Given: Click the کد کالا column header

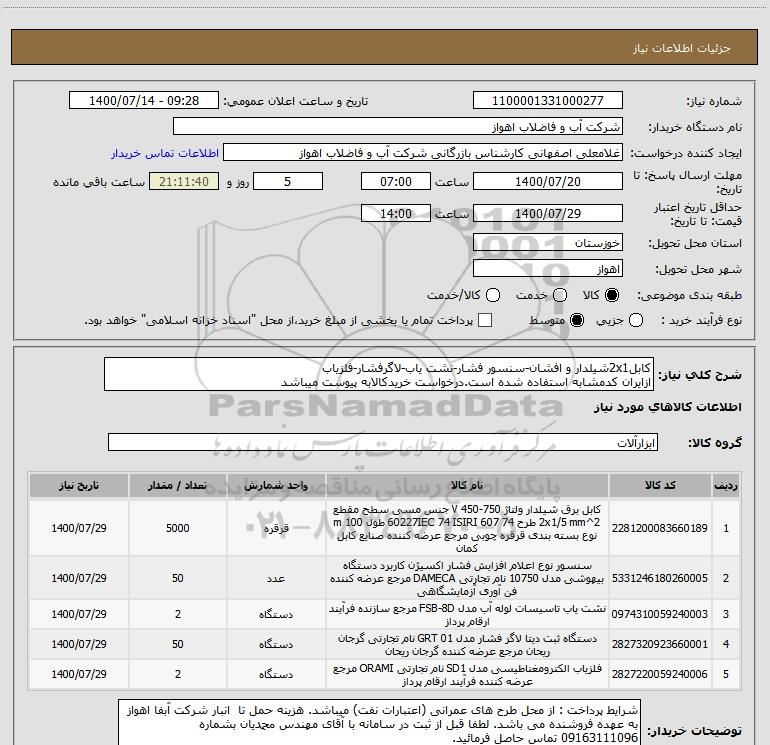Looking at the screenshot, I should click(660, 486).
